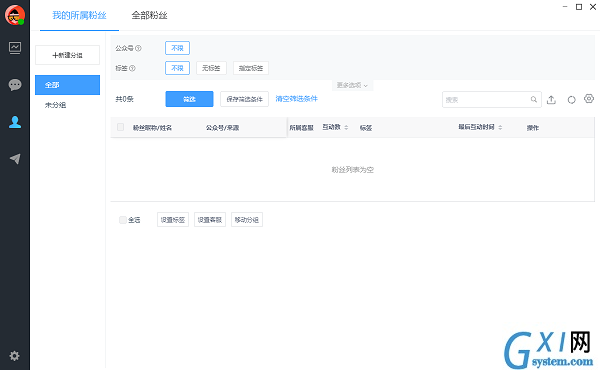
Task: Maximize the application window
Action: coord(579,7)
